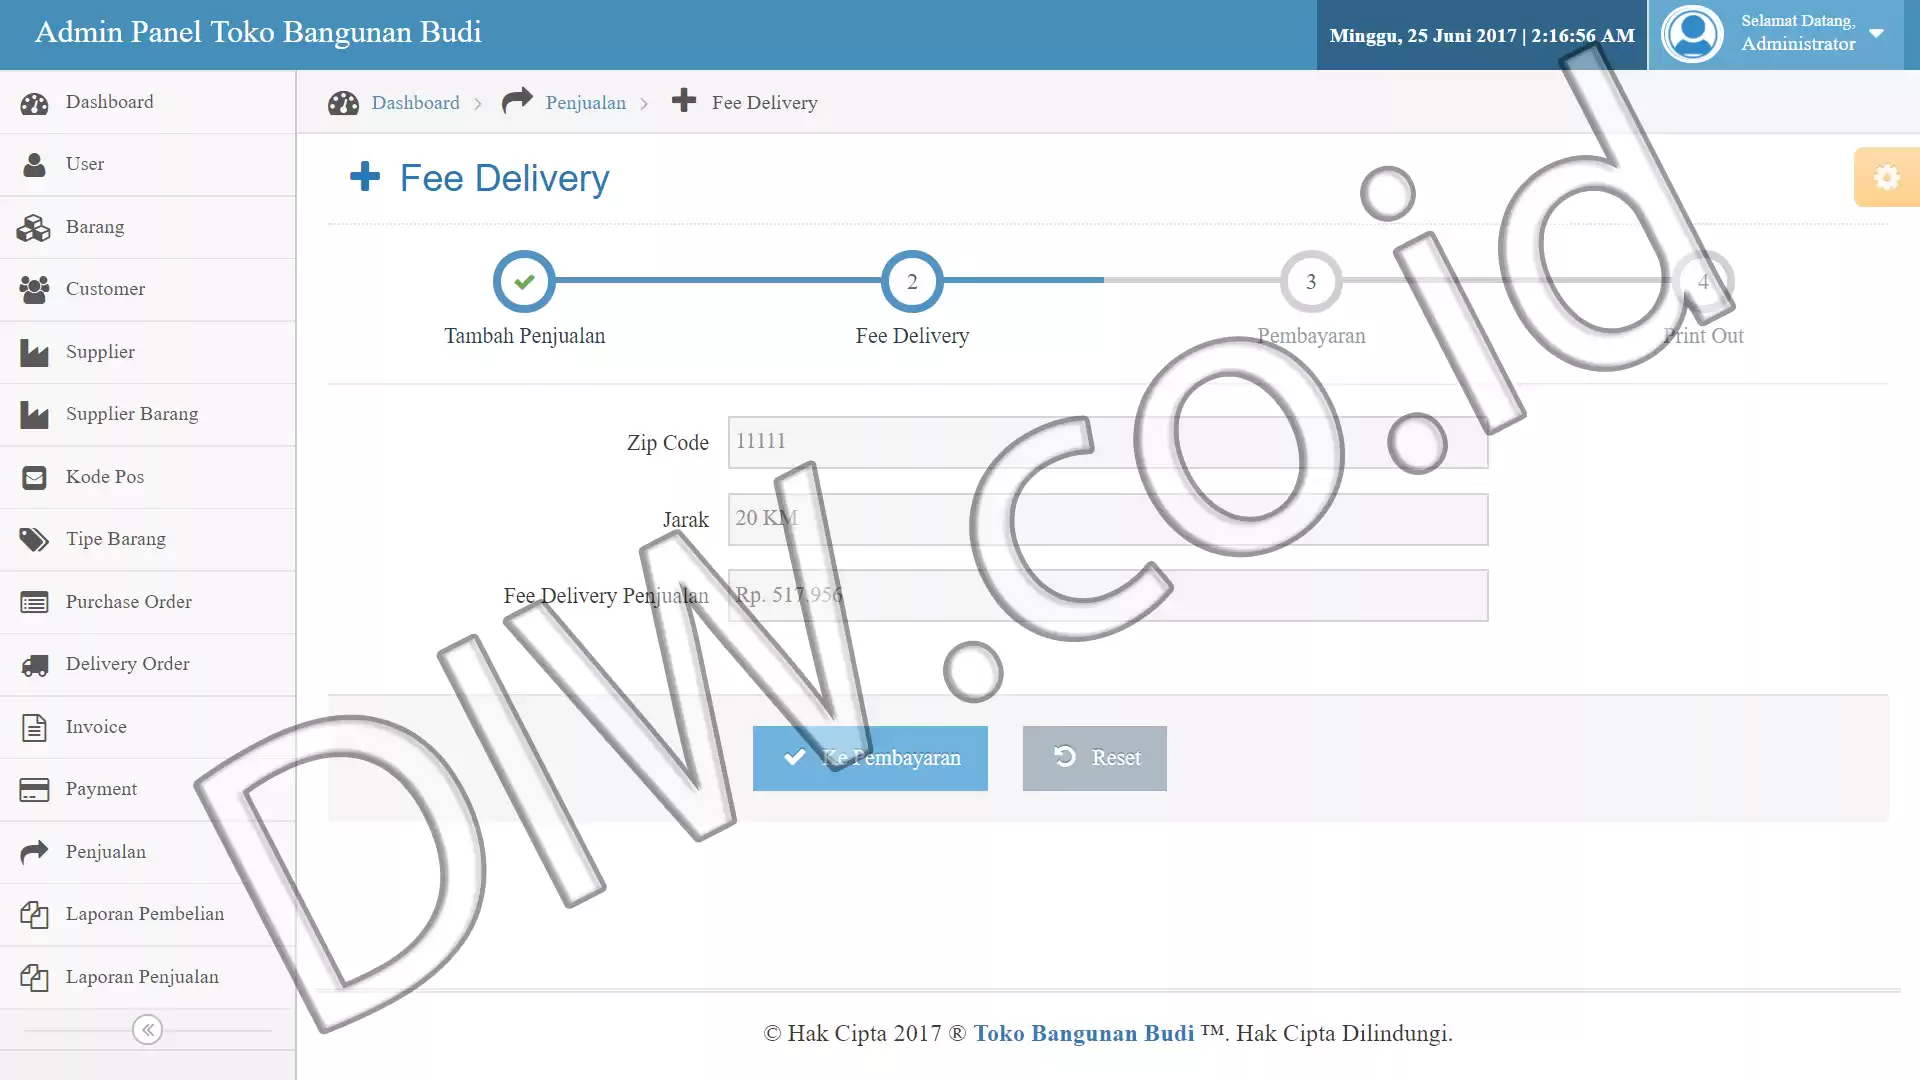Click the Supplier factory icon
The image size is (1920, 1080).
click(x=34, y=353)
